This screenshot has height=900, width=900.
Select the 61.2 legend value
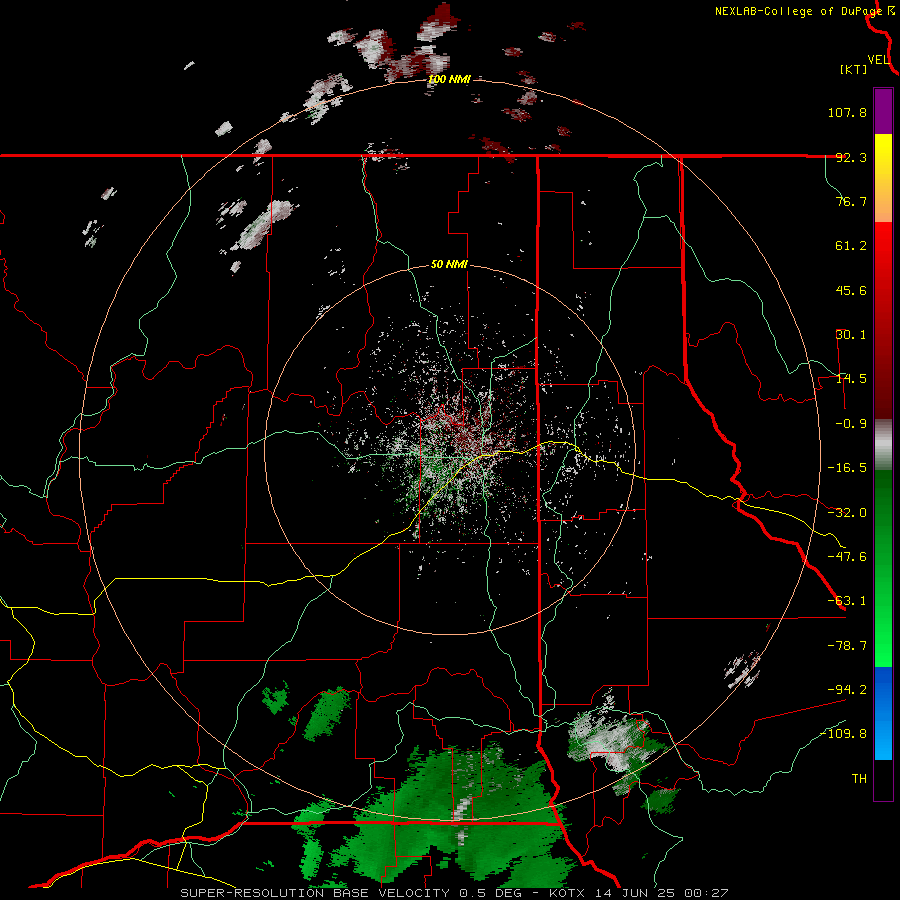(851, 246)
